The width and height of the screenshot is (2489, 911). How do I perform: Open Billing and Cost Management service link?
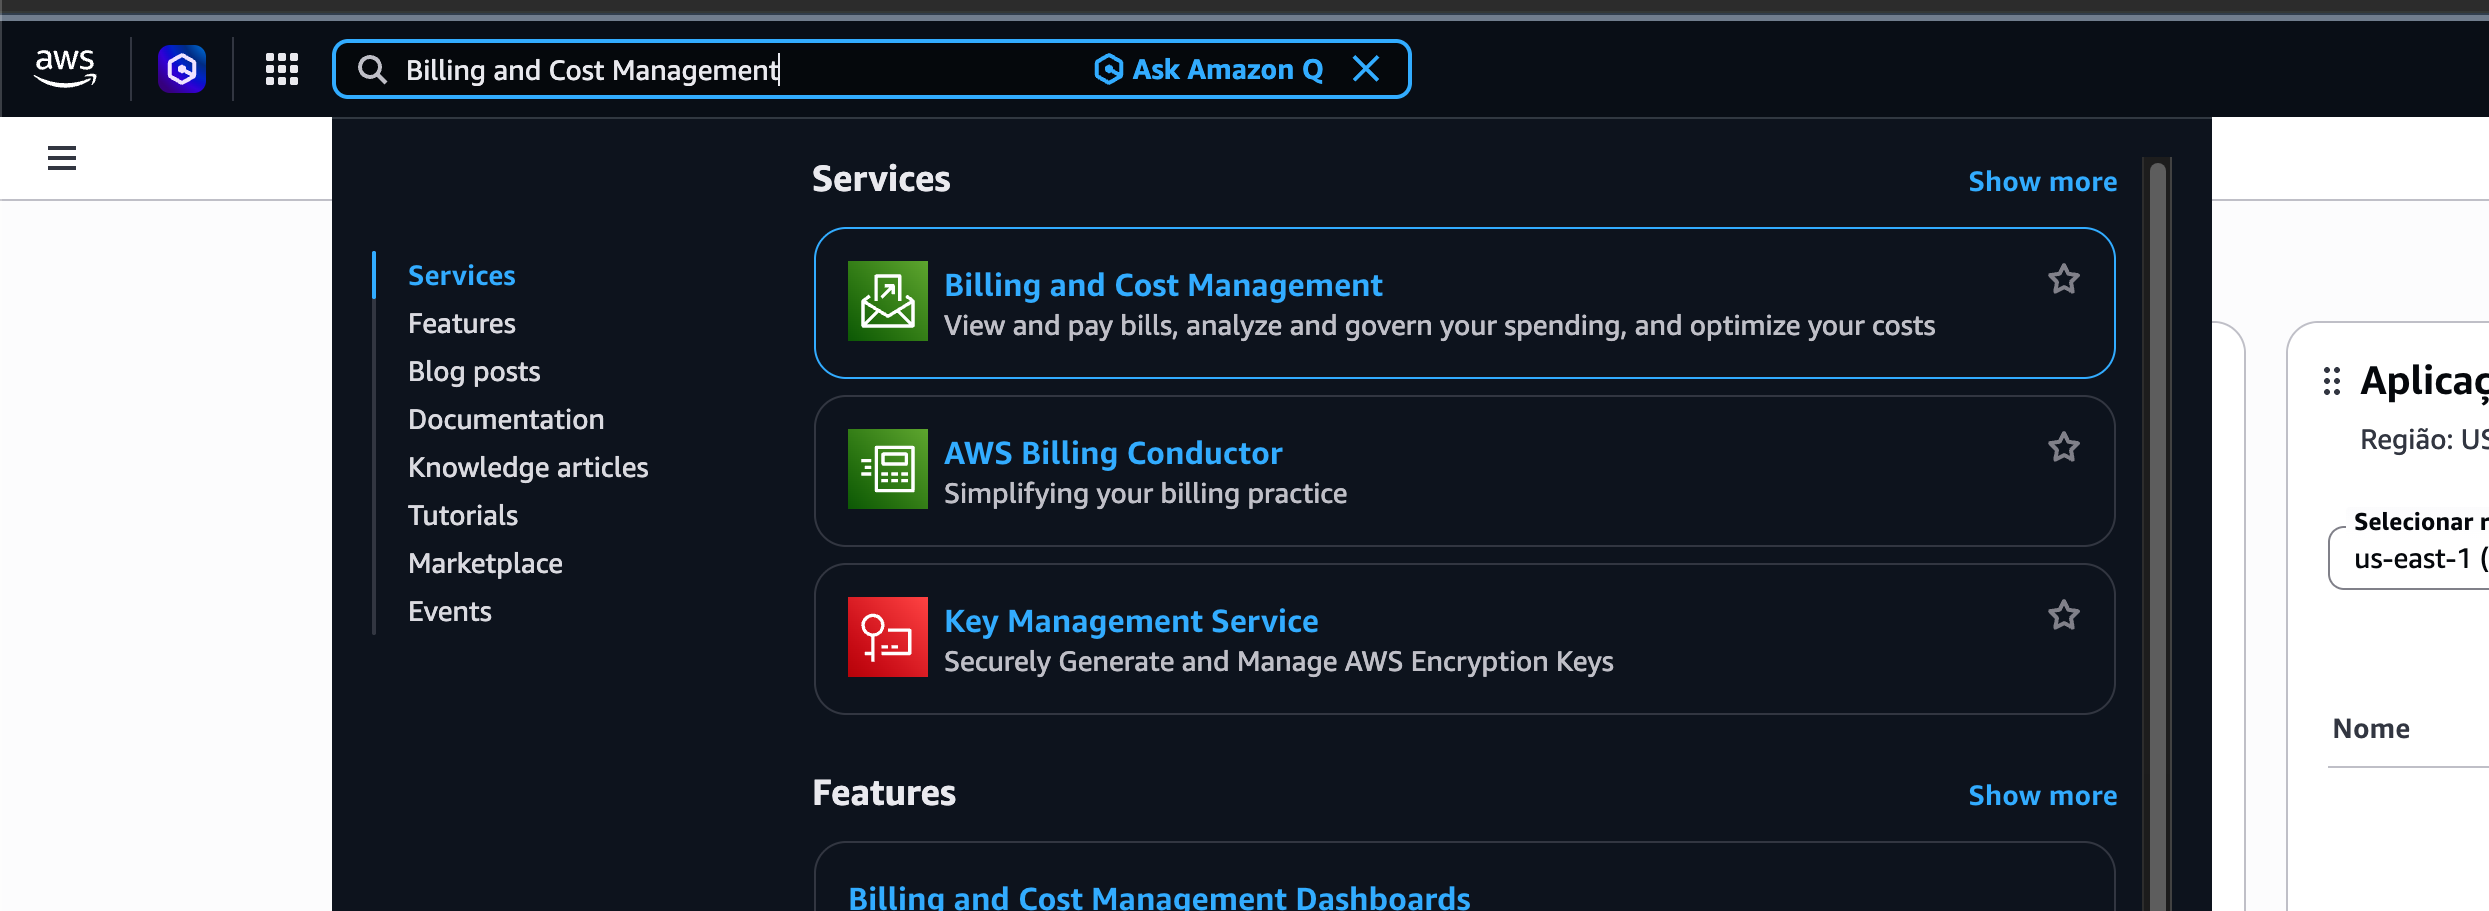(1163, 285)
